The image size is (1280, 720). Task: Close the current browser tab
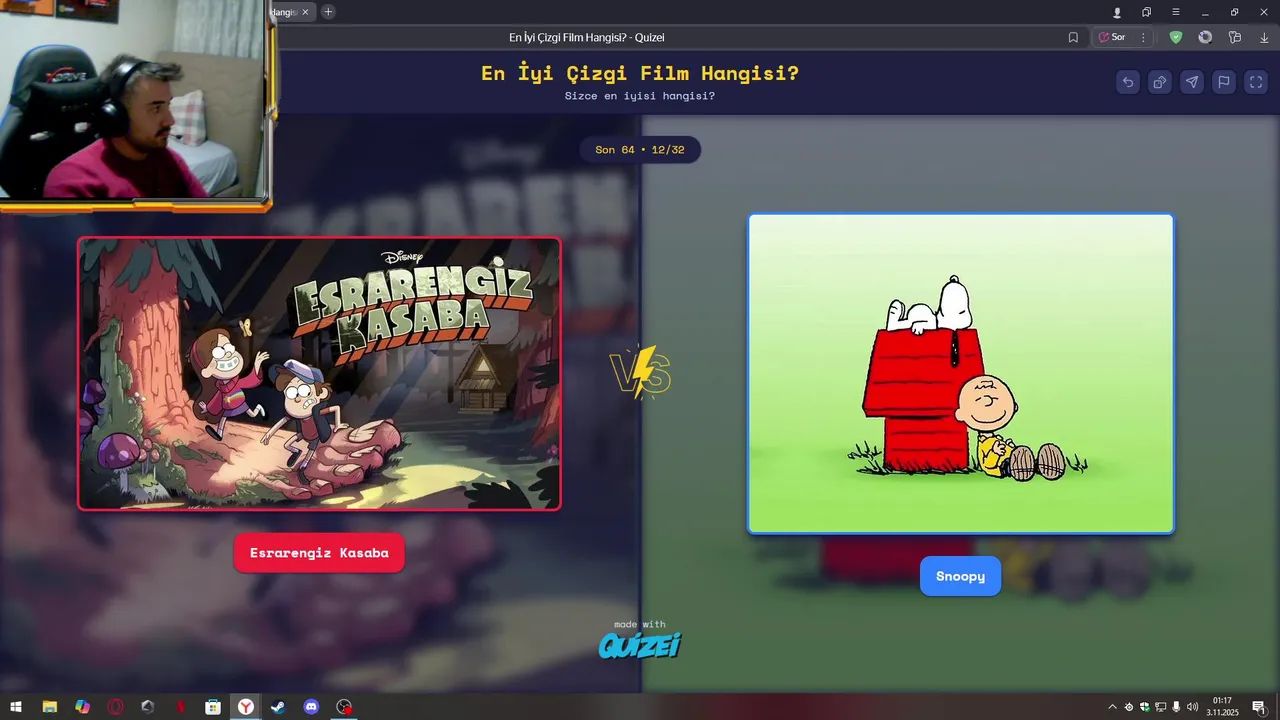pos(306,12)
